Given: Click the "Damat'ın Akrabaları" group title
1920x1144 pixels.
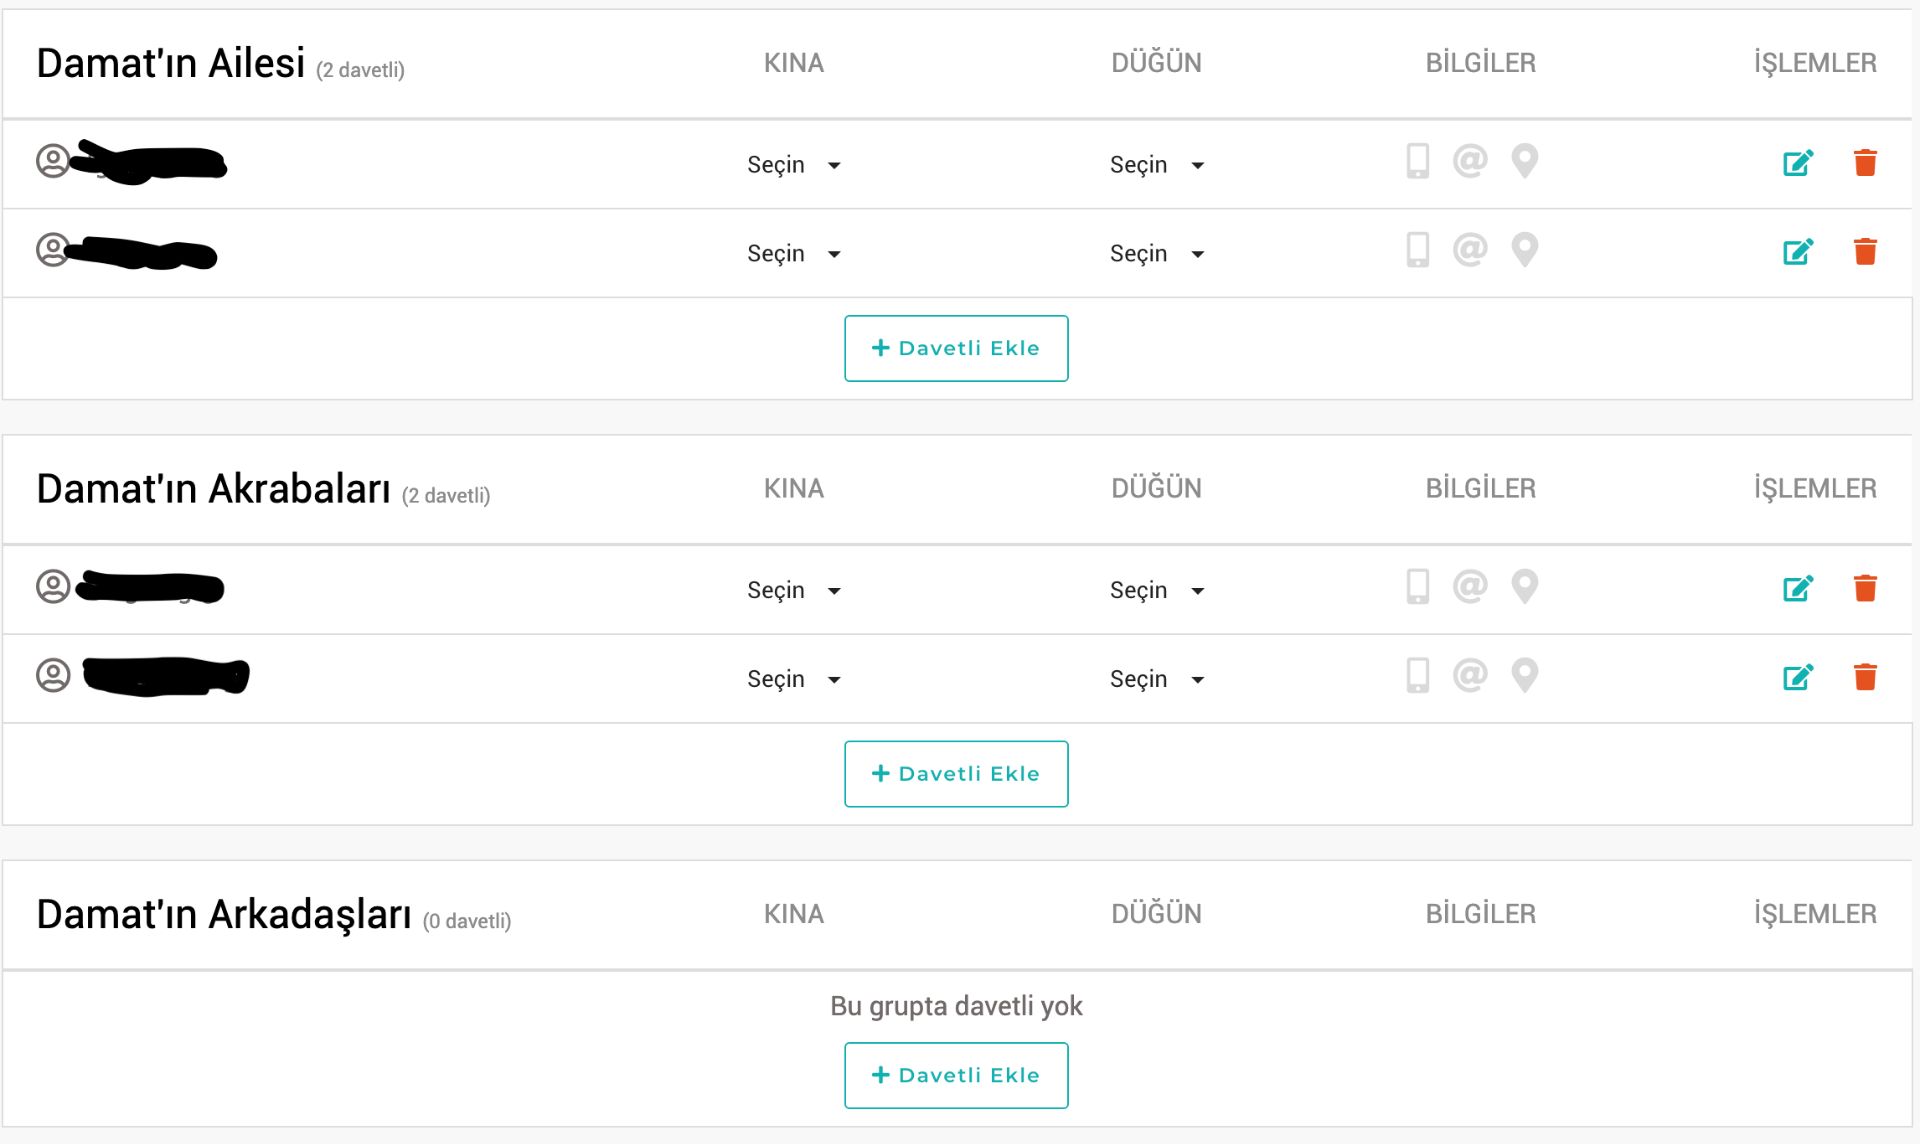Looking at the screenshot, I should 213,489.
